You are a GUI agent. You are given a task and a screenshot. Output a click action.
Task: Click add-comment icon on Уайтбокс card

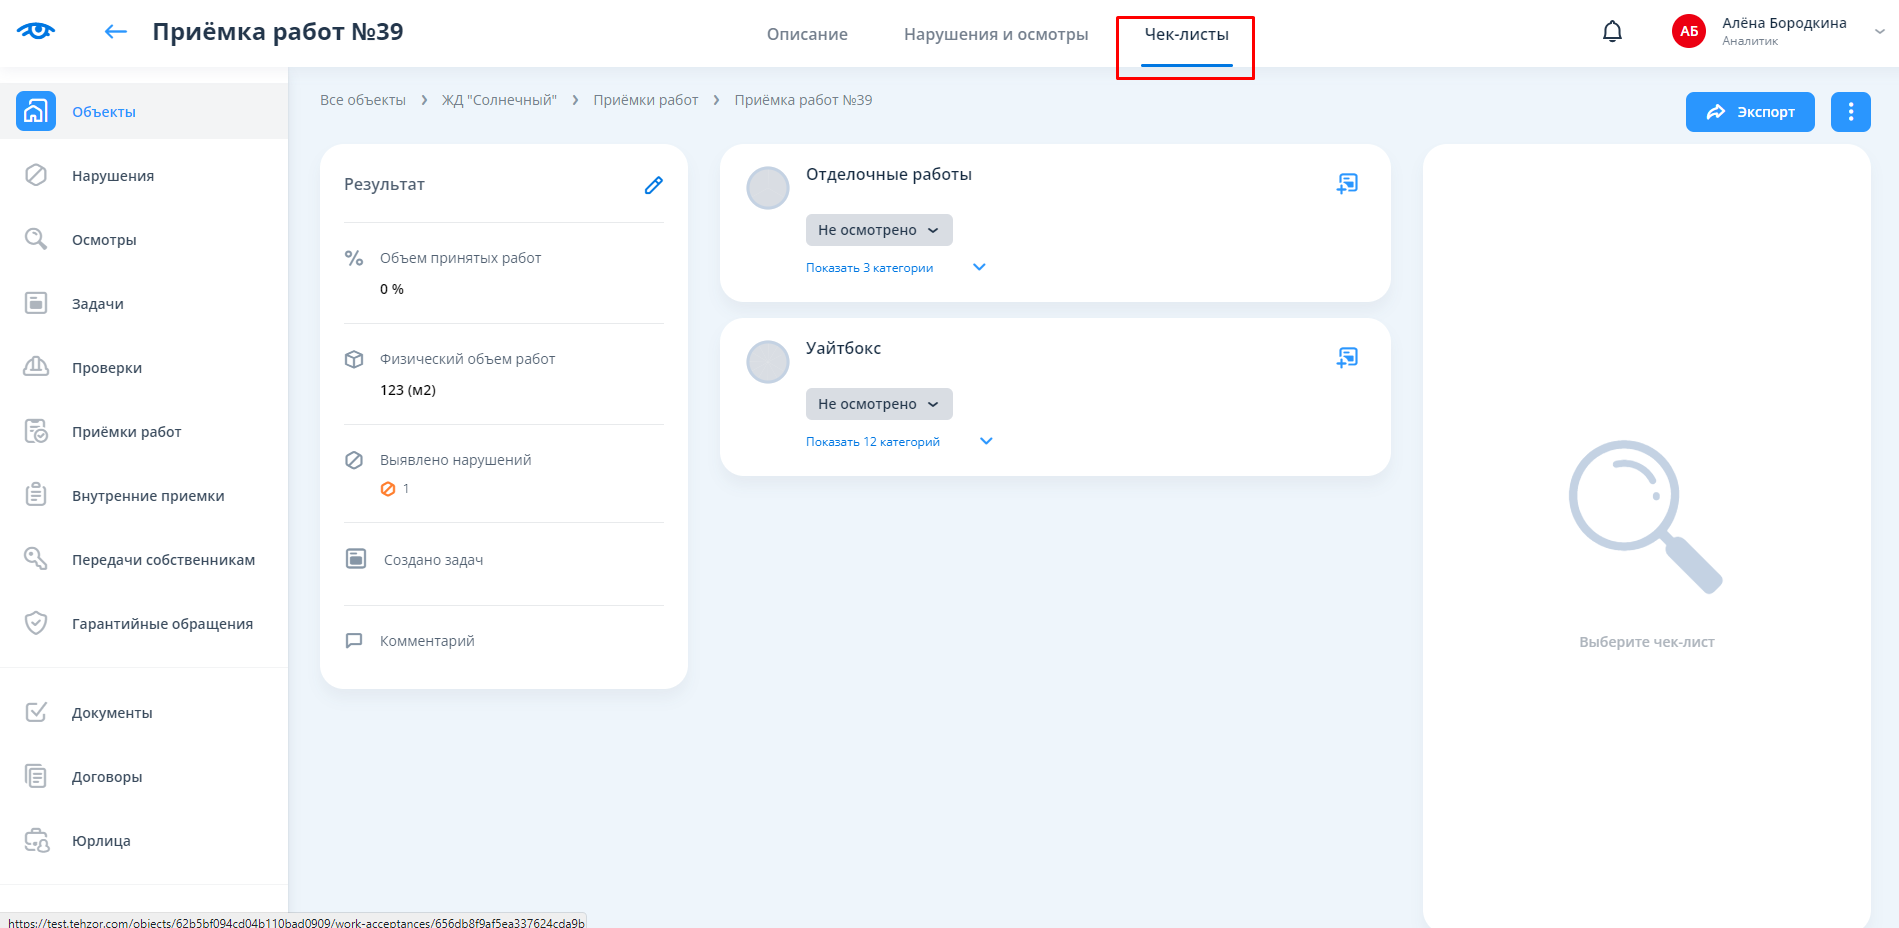pos(1347,358)
